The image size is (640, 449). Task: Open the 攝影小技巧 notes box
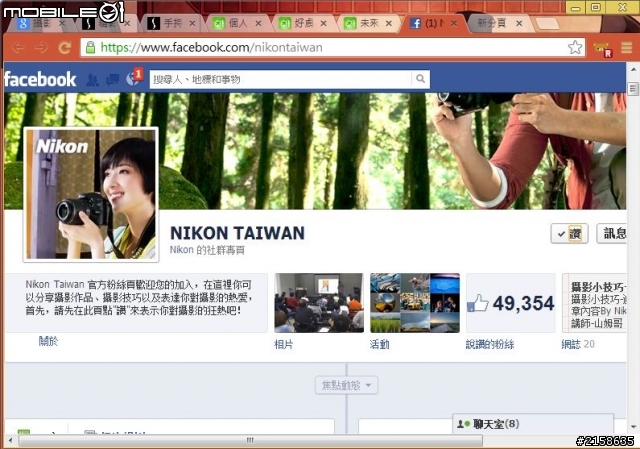pos(594,303)
